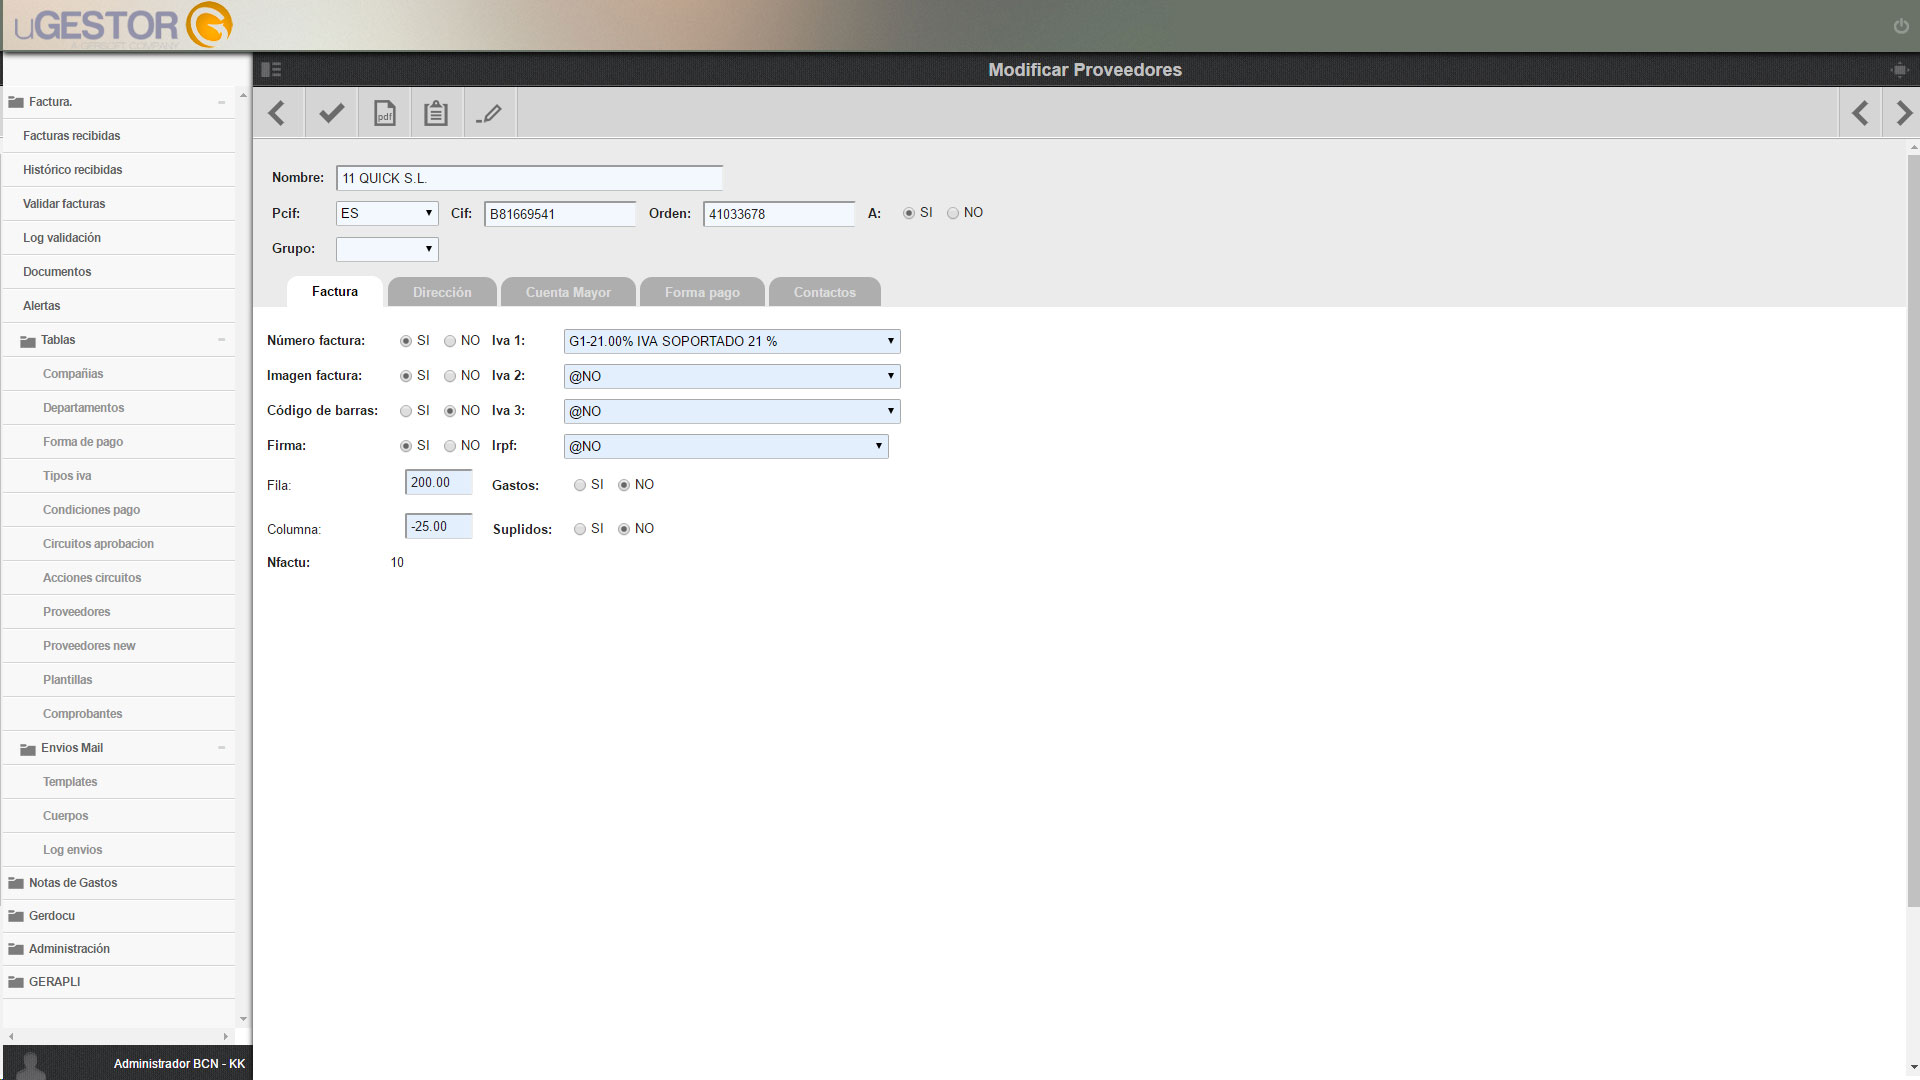1920x1080 pixels.
Task: Click the Fila value field
Action: [x=438, y=482]
